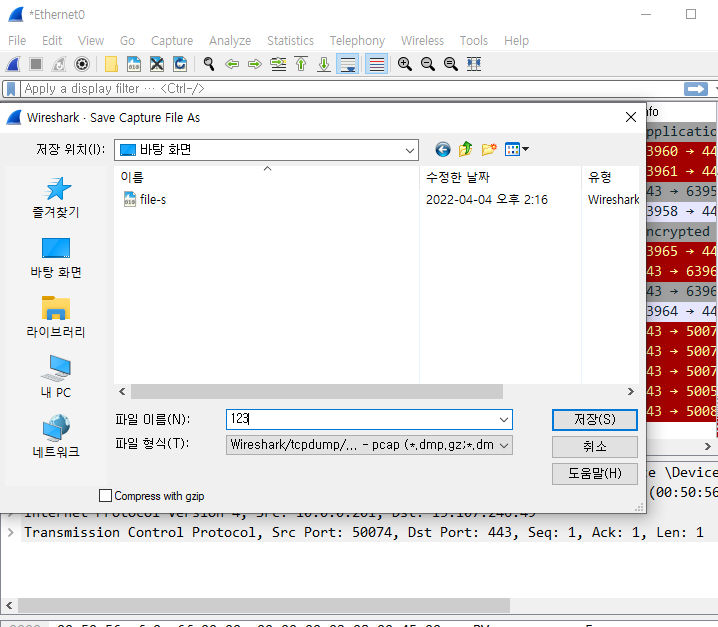Click file list horizontal scrollbar left arrow

pos(122,392)
